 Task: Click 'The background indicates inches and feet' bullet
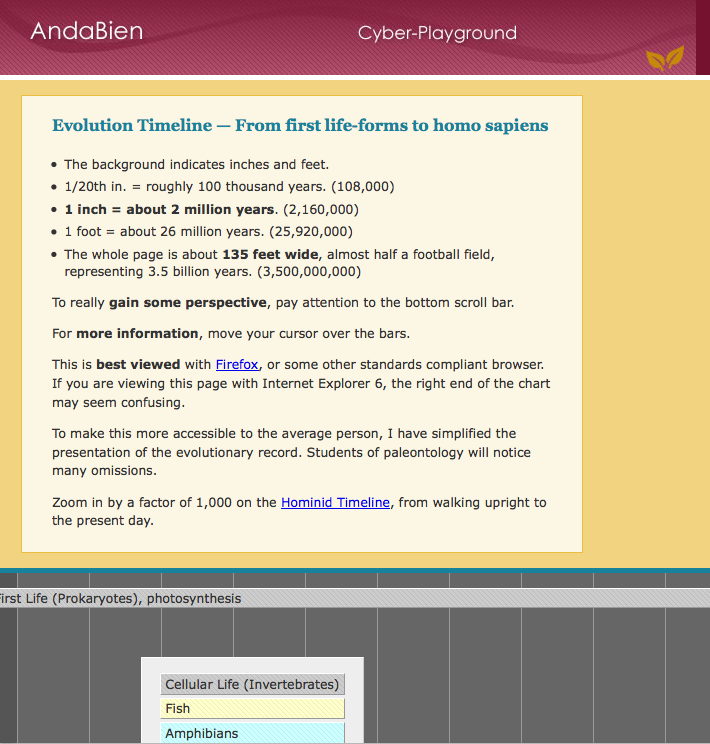196,164
